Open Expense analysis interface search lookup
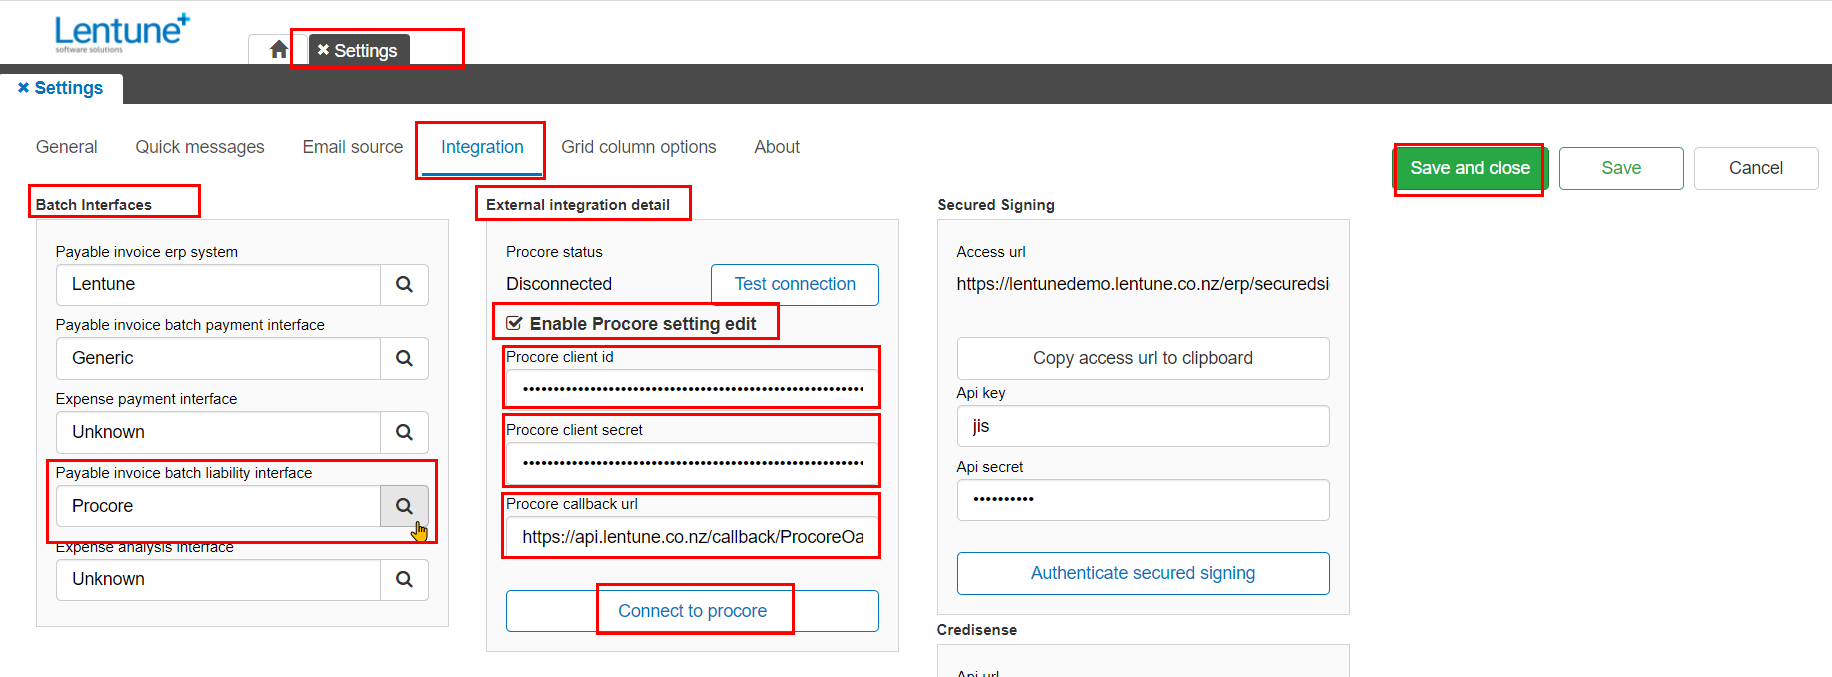Screen dimensions: 1832x677 [404, 580]
